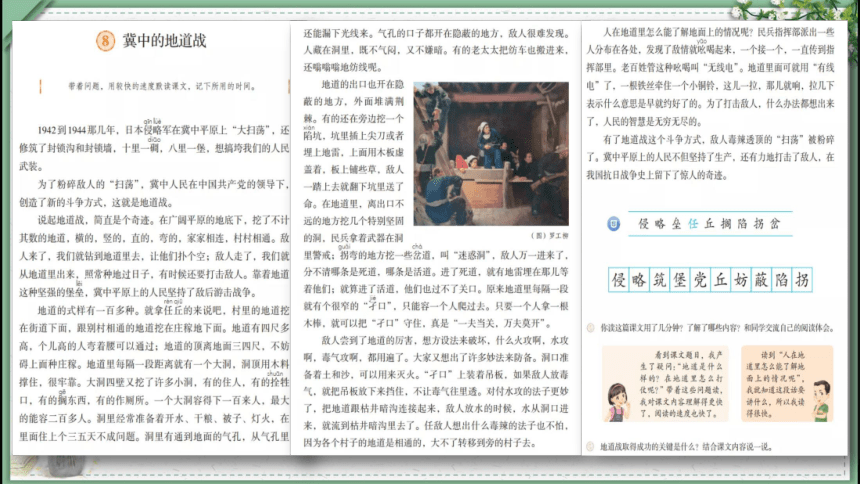Viewport: 860px width, 484px height.
Task: Click the paragraph starting '地道的式样有一百多种'
Action: 154,373
